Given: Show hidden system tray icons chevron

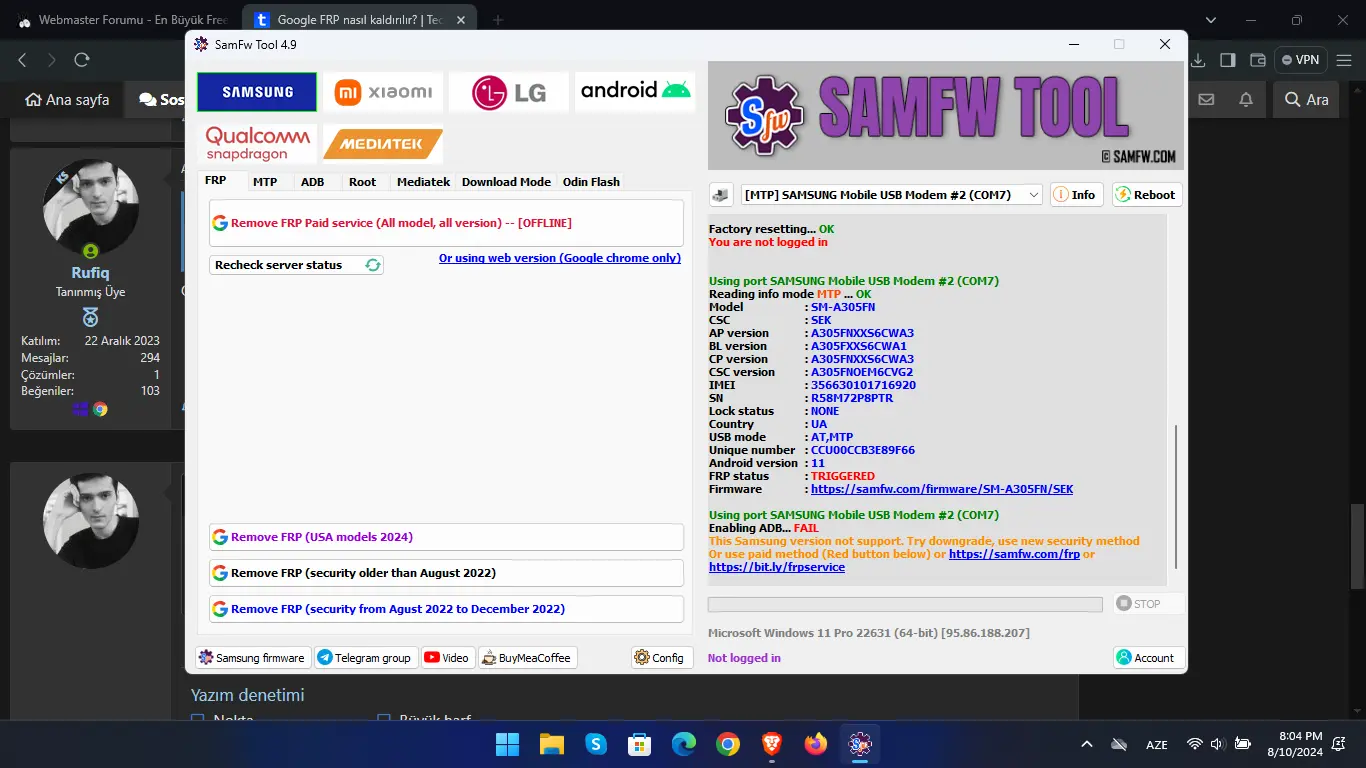Looking at the screenshot, I should pos(1087,744).
